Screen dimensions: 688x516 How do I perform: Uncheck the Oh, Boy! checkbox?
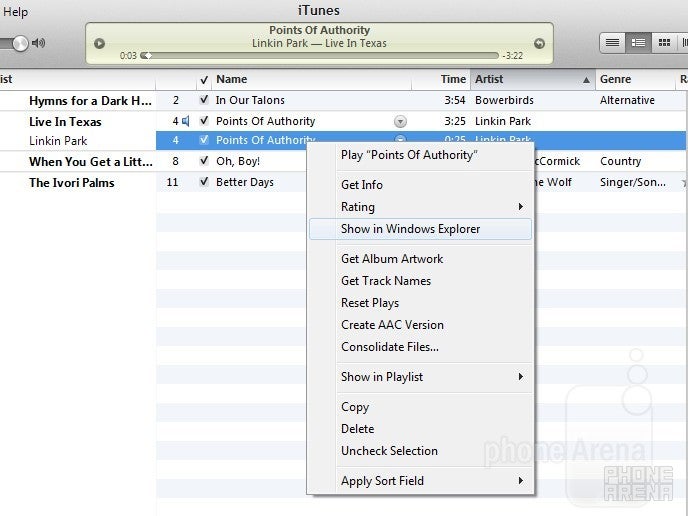(204, 161)
